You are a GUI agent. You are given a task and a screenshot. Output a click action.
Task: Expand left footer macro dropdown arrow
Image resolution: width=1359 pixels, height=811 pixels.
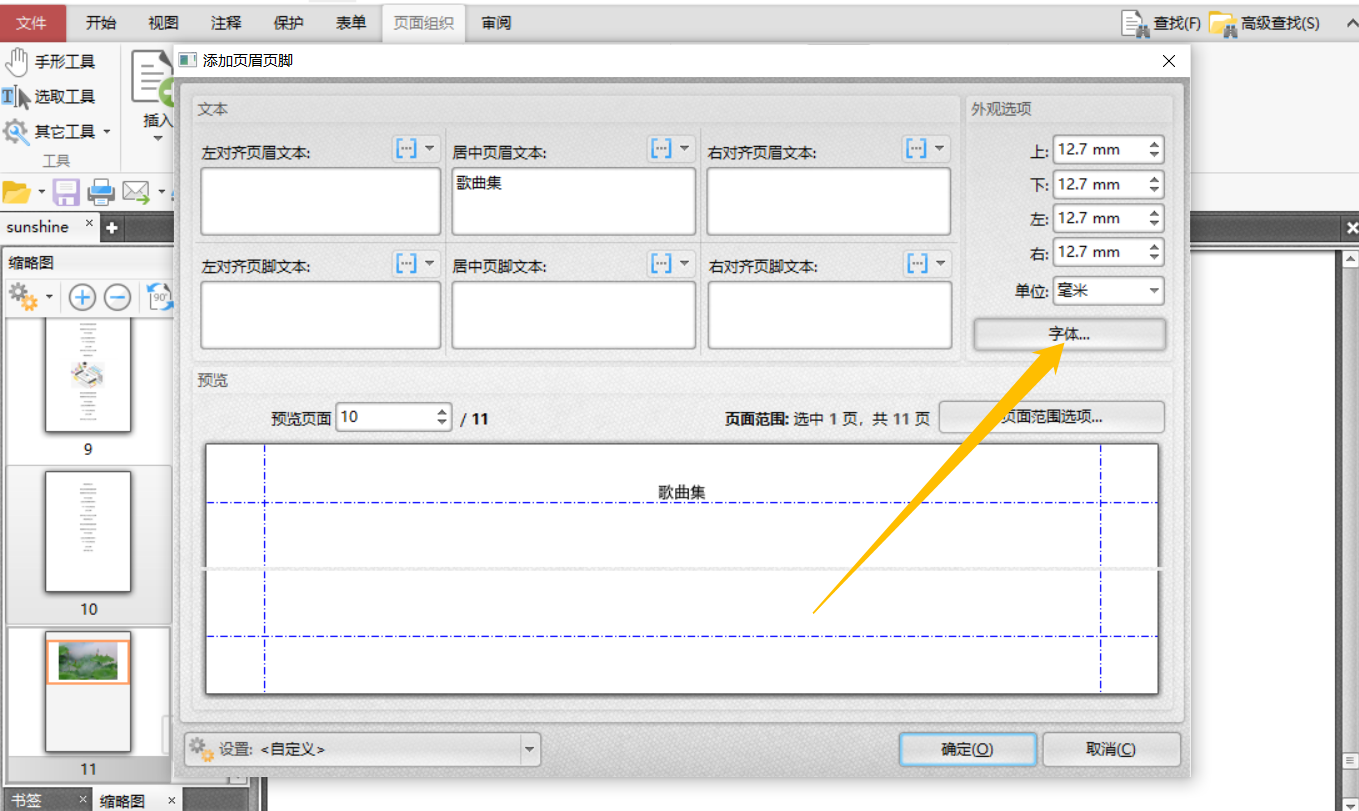pos(431,263)
